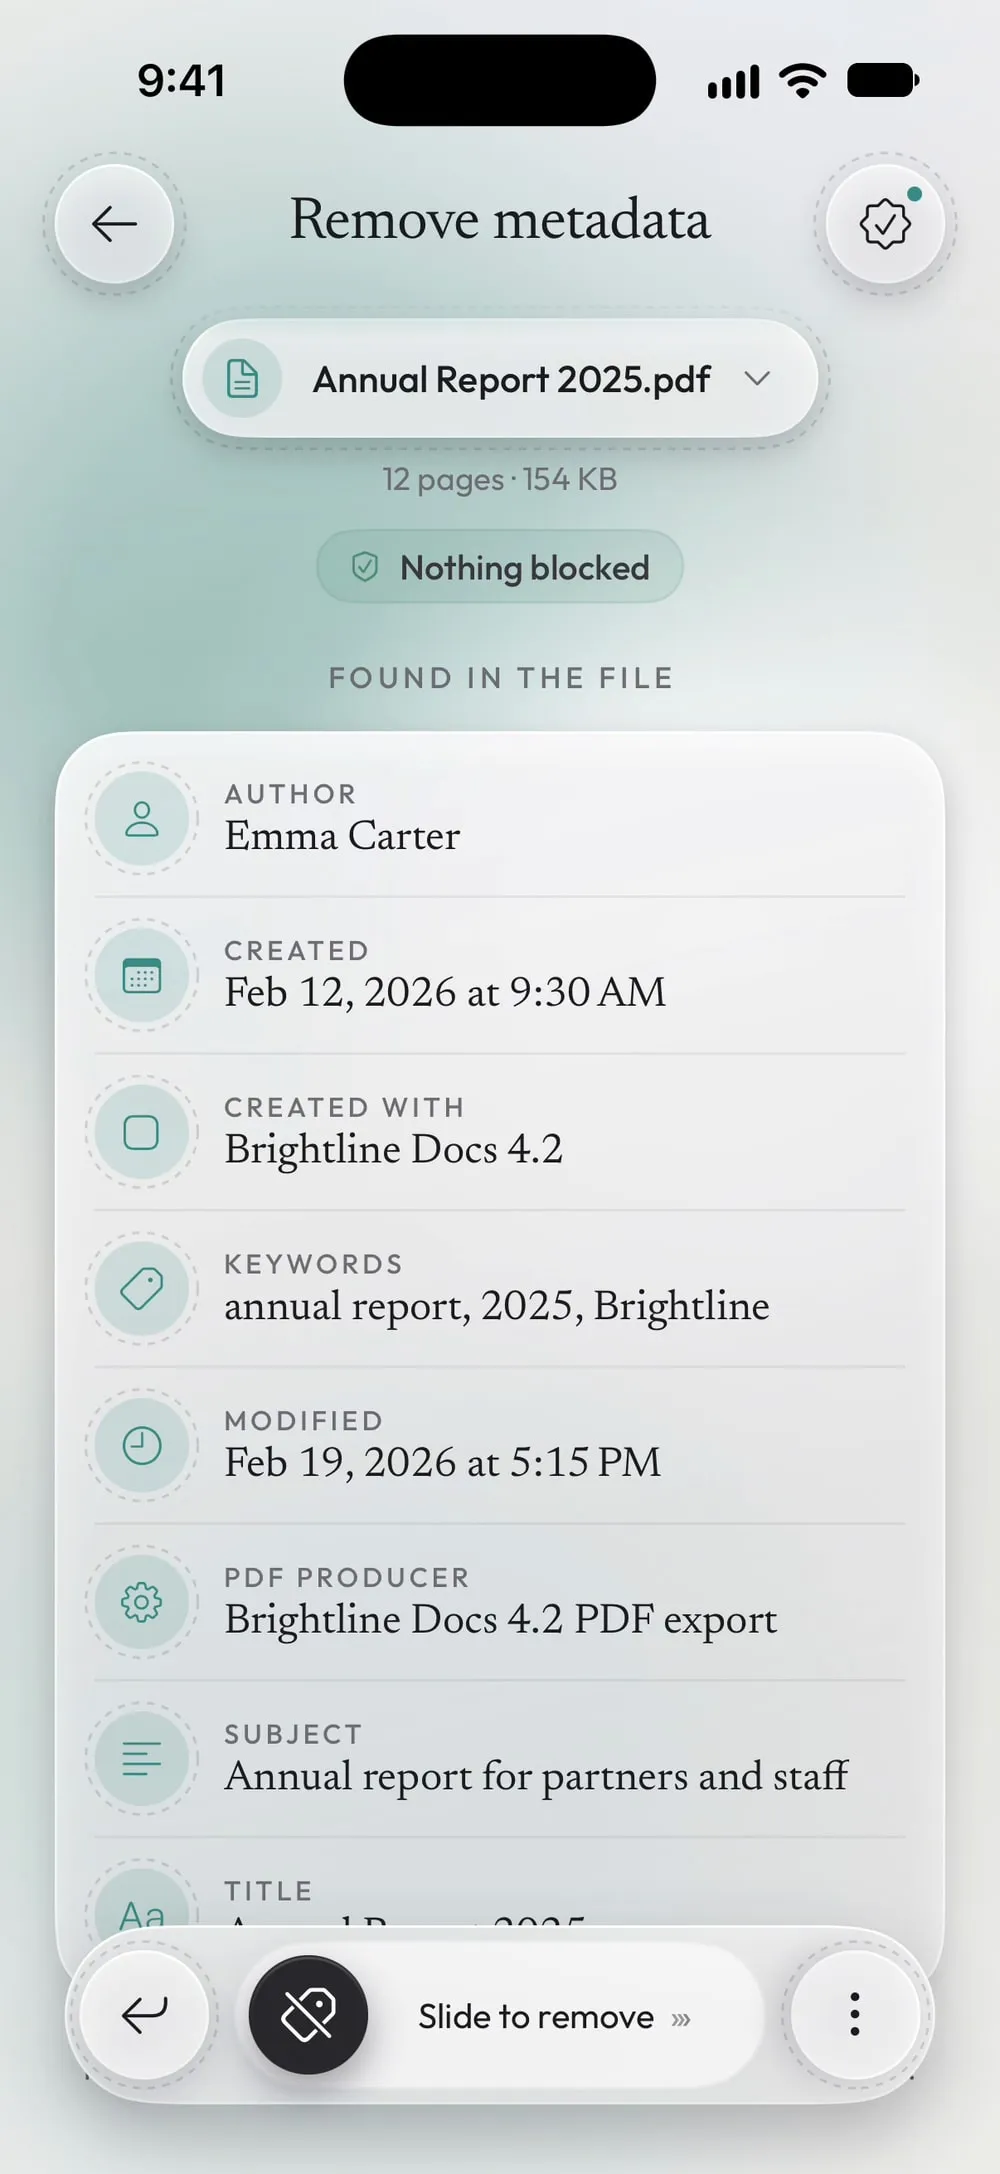
Task: Tap the return arrow button in bottom bar
Action: [x=144, y=2015]
